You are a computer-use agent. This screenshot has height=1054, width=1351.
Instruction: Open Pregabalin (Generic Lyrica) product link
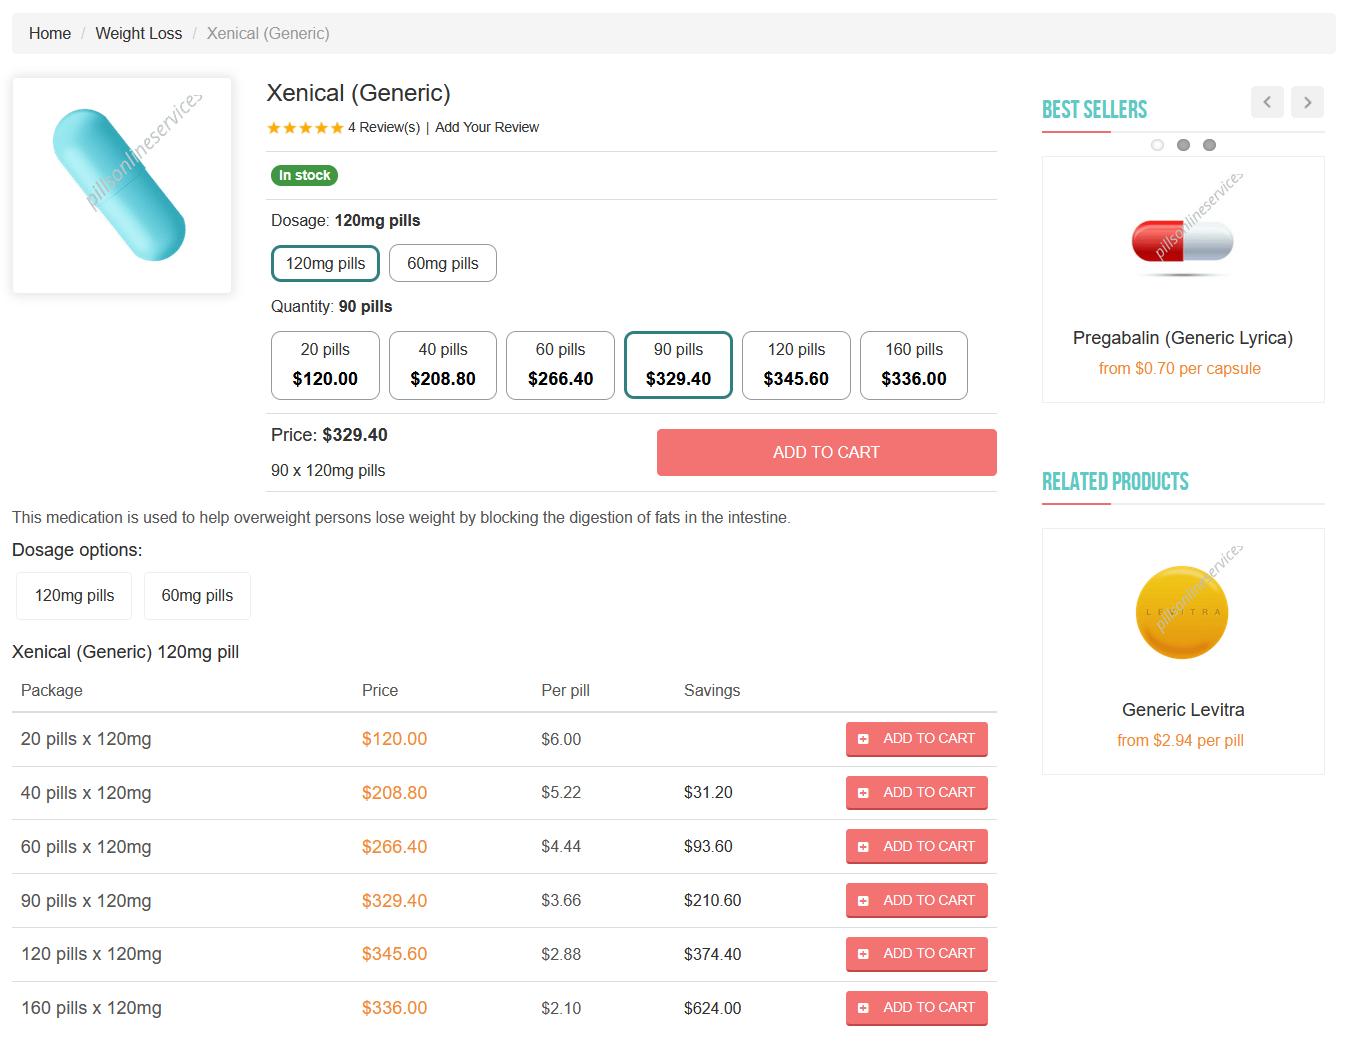tap(1183, 338)
